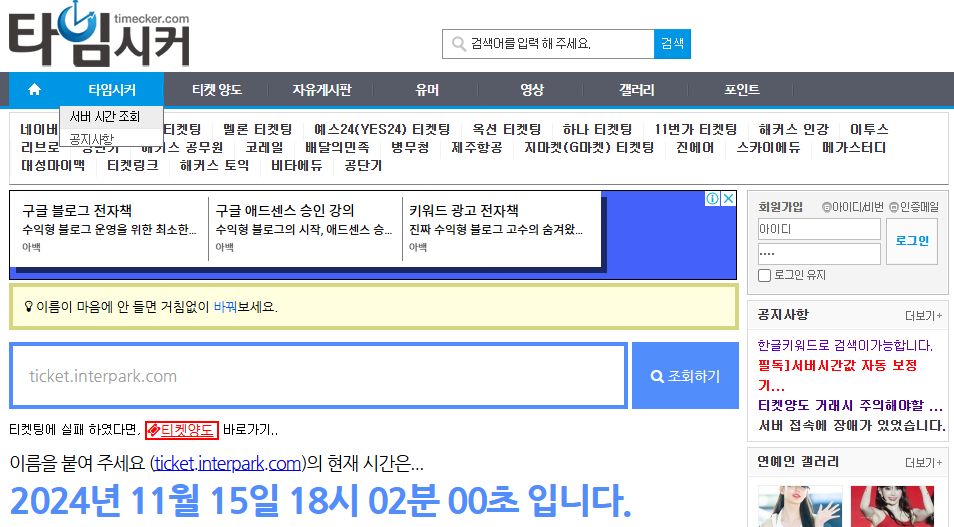954x527 pixels.
Task: Open the right celebrity gallery thumbnail in red
Action: point(892,506)
